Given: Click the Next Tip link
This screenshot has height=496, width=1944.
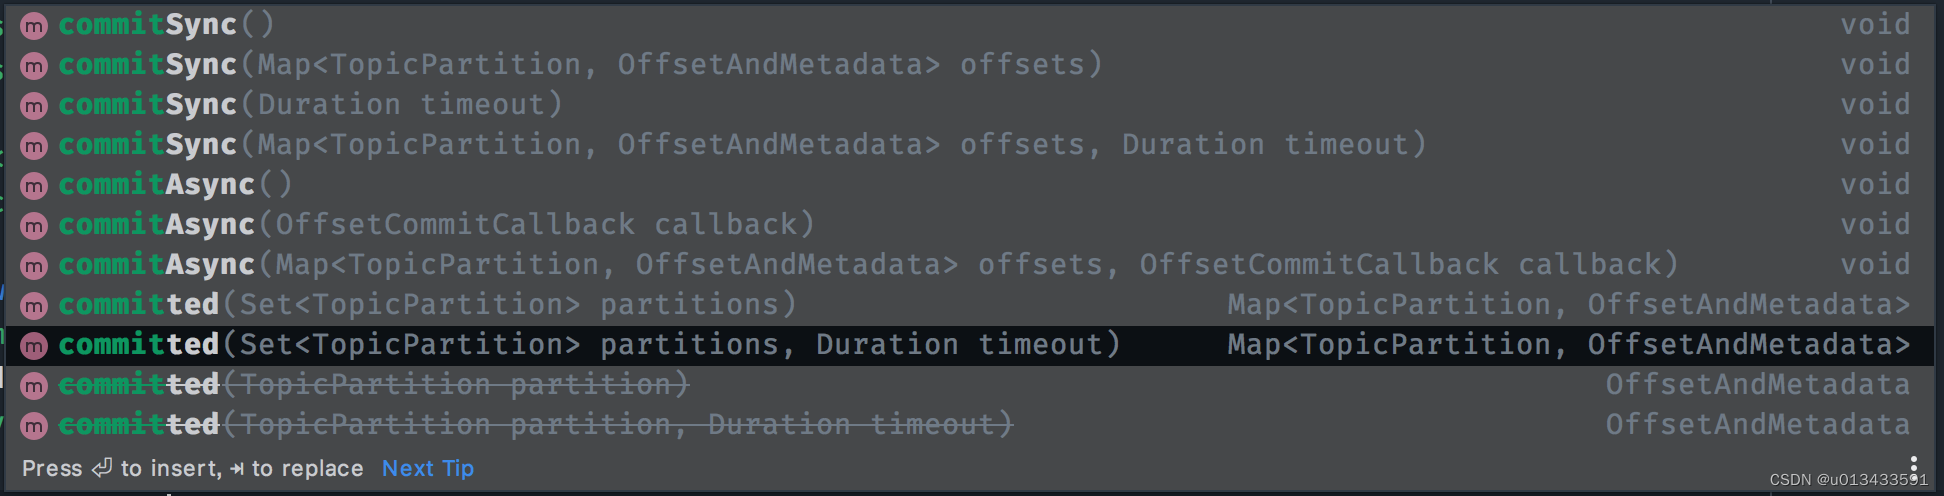Looking at the screenshot, I should 428,468.
